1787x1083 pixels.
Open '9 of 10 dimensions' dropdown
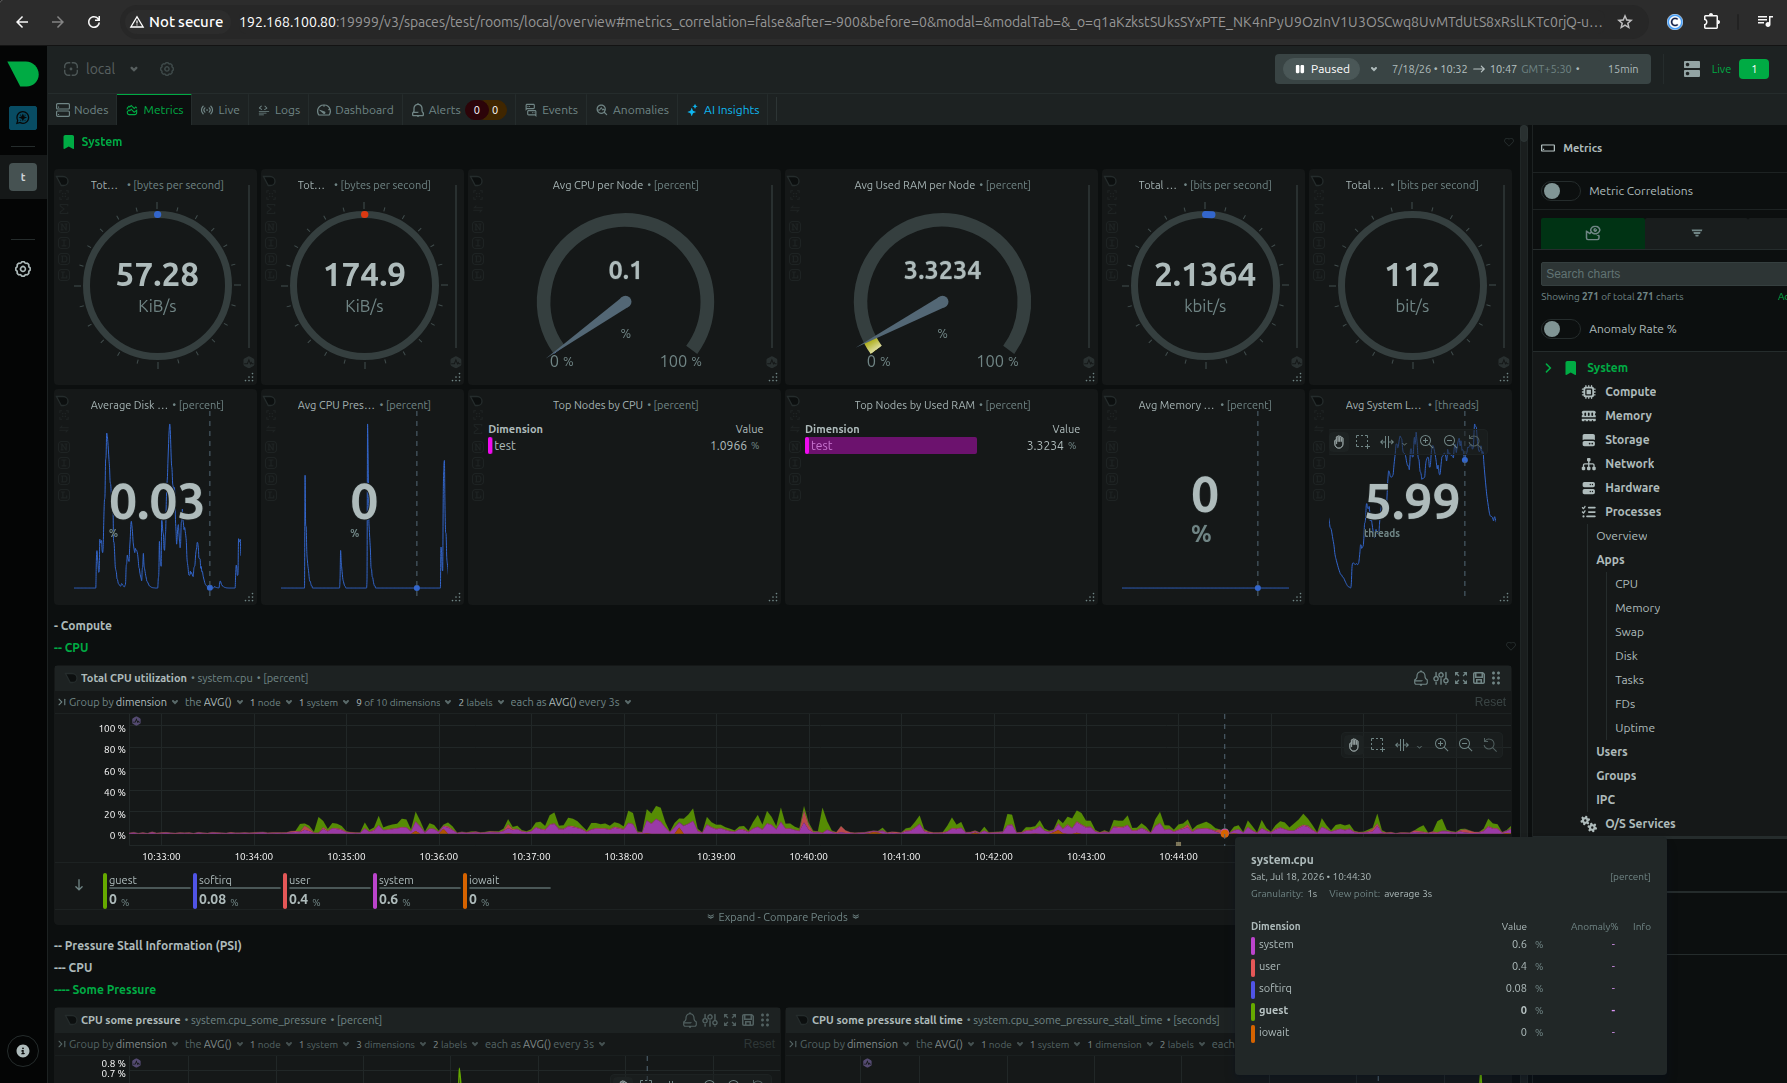click(x=404, y=702)
